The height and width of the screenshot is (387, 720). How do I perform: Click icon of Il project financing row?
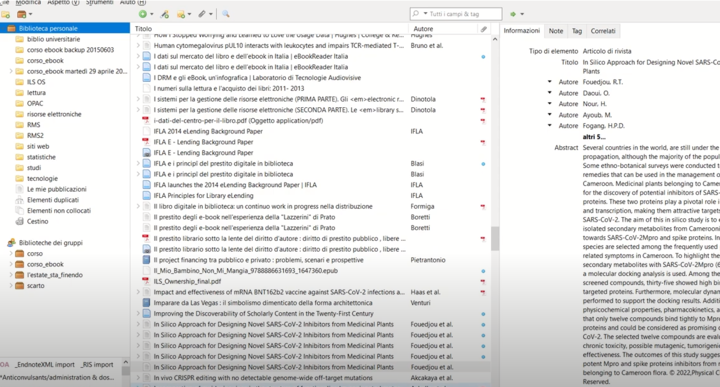pos(146,260)
